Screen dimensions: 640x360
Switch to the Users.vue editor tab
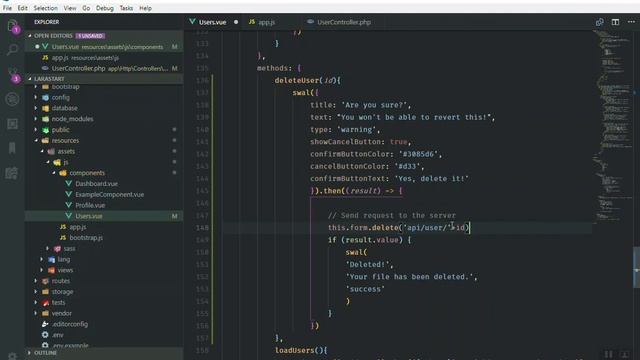(x=212, y=22)
